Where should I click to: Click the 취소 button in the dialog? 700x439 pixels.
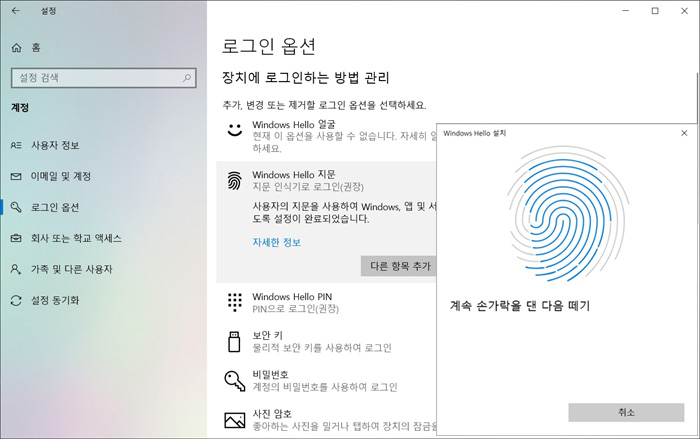tap(626, 413)
